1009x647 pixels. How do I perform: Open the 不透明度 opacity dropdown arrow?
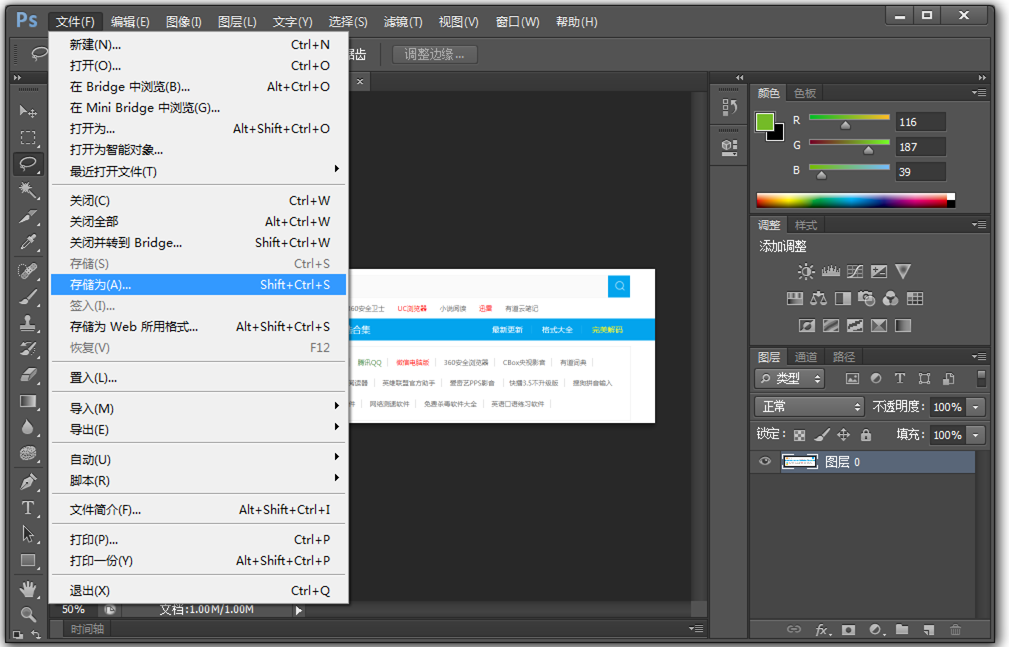[975, 407]
